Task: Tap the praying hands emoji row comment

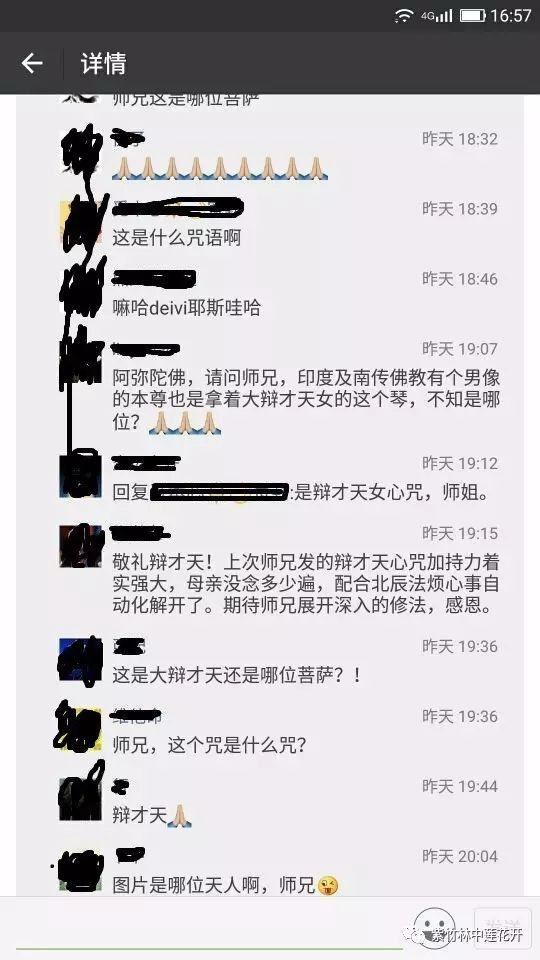Action: 220,168
